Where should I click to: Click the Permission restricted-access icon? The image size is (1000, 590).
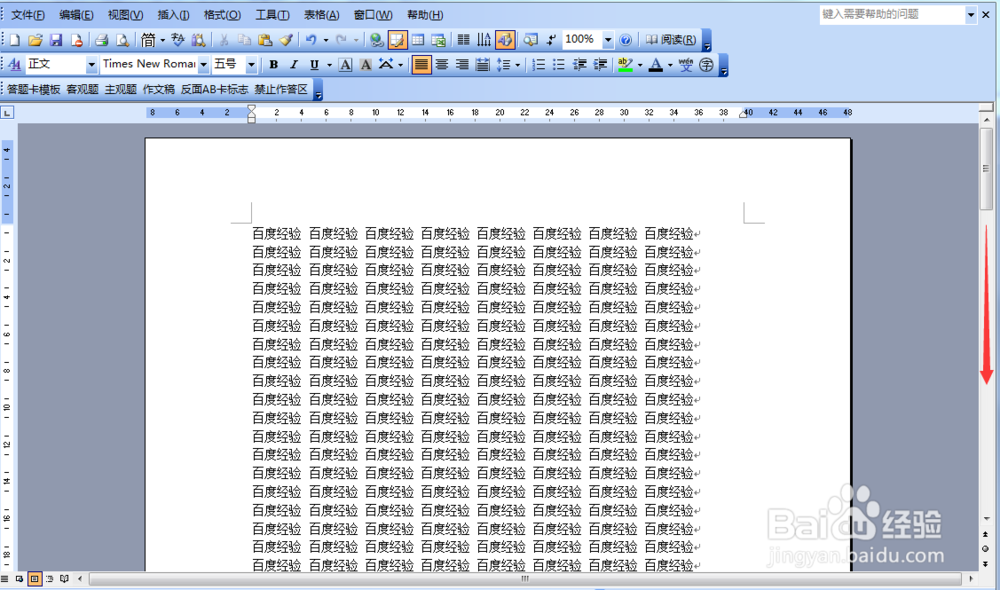click(76, 40)
